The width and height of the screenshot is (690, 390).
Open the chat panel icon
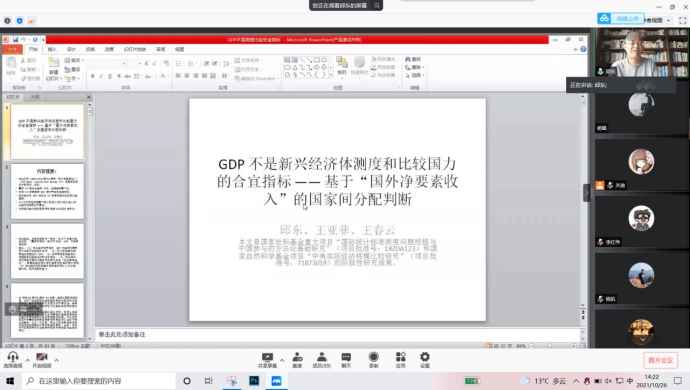click(x=346, y=360)
